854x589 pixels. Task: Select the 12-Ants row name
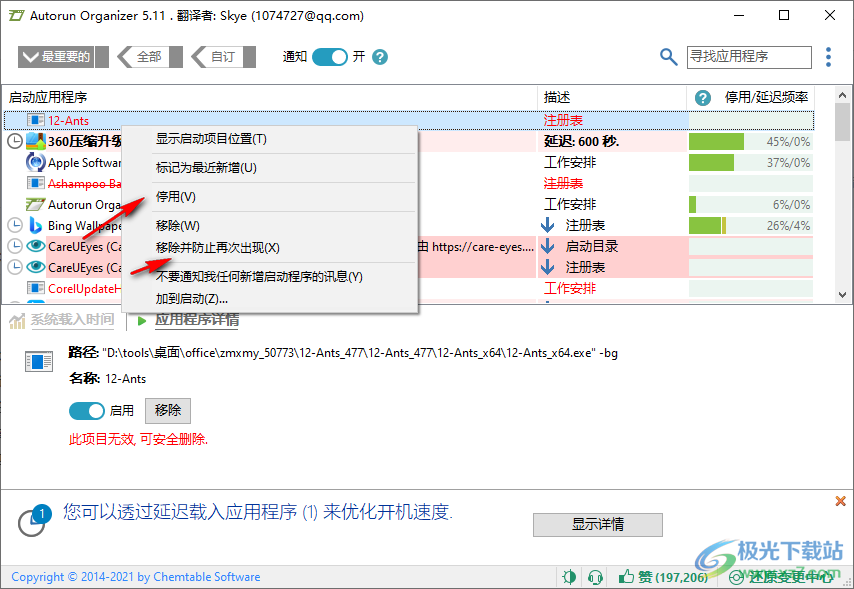(68, 120)
